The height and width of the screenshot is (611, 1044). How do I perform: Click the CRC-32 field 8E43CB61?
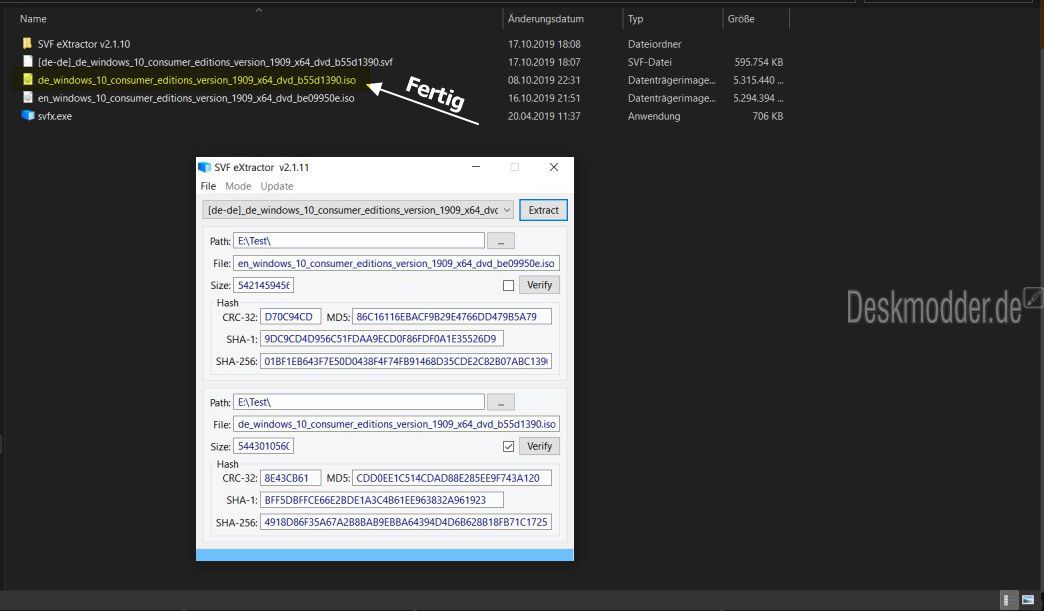tap(291, 478)
